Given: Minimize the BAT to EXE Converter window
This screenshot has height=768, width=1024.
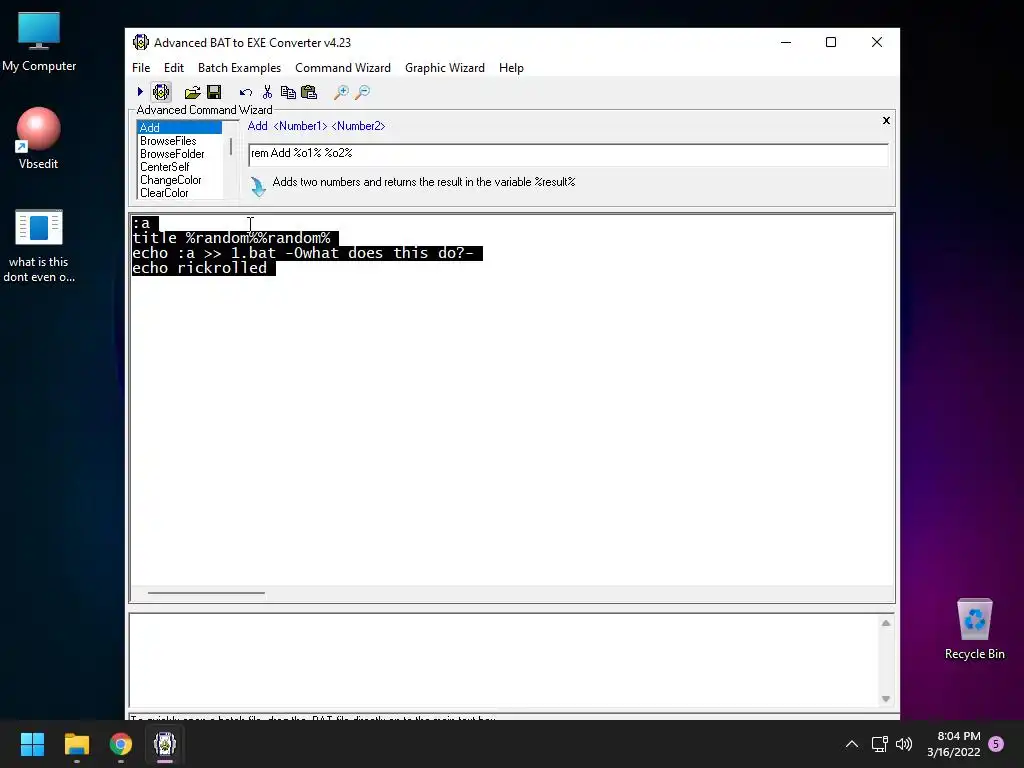Looking at the screenshot, I should pos(786,42).
